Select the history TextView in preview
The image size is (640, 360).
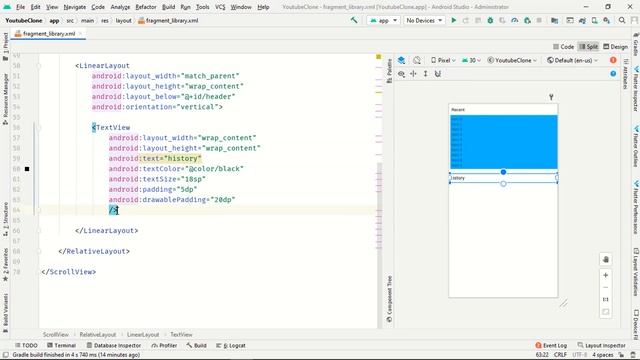pyautogui.click(x=503, y=178)
